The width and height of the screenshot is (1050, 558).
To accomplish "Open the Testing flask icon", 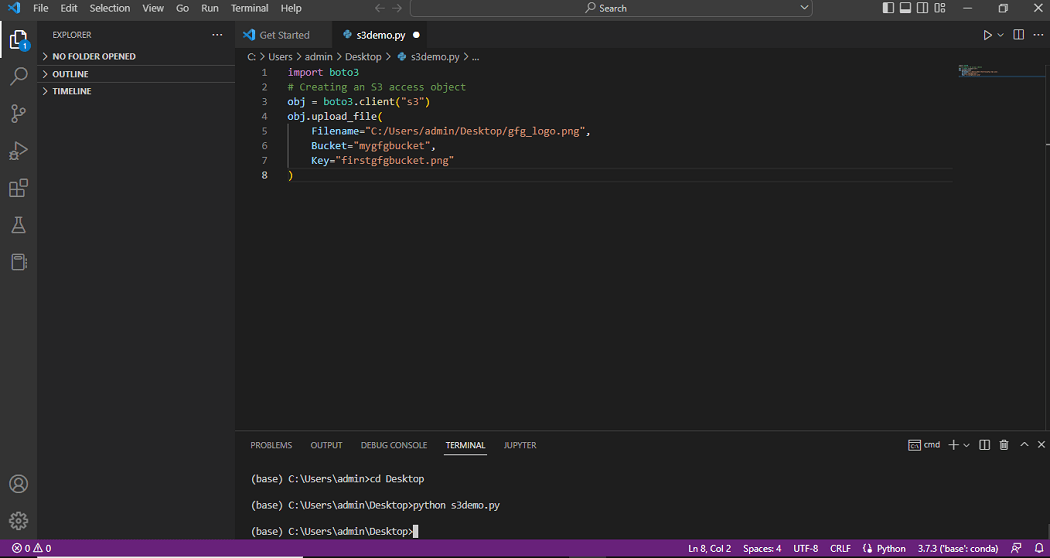I will (18, 225).
